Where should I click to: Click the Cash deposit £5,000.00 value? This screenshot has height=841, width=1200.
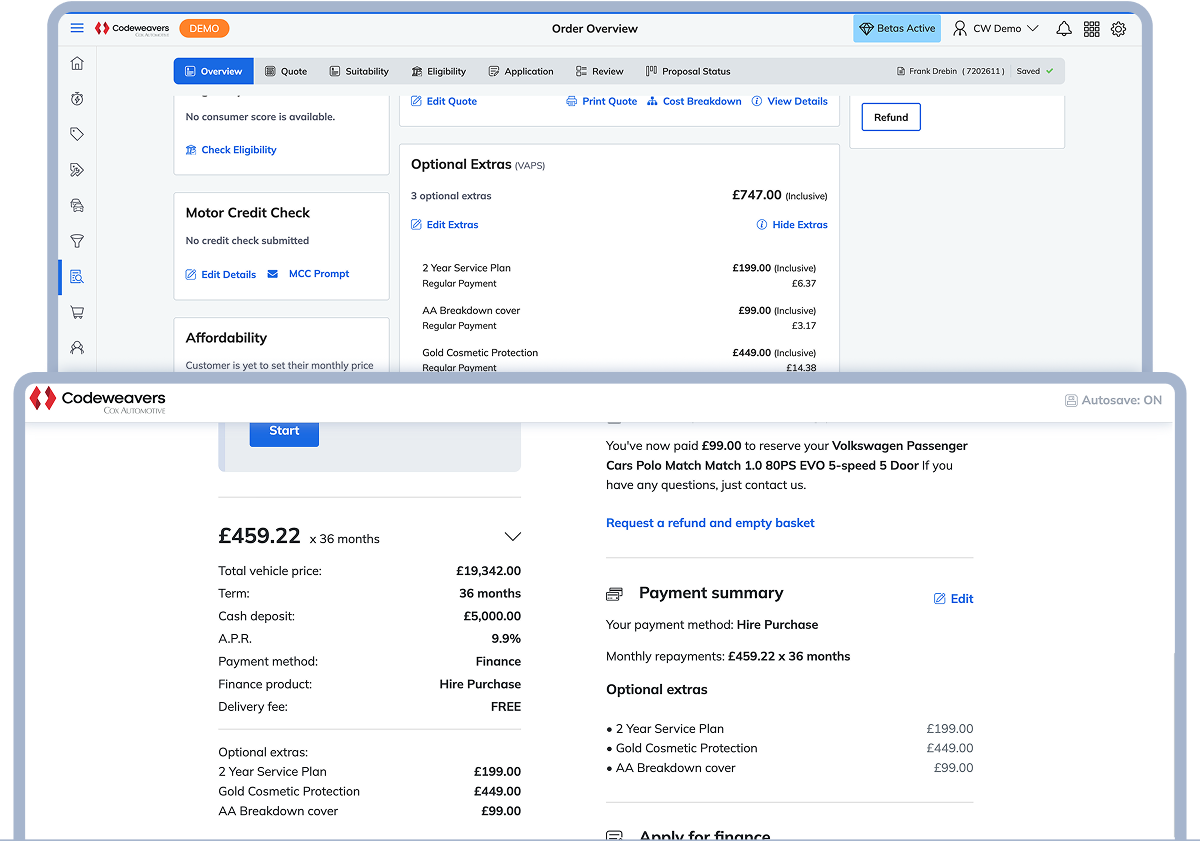tap(492, 616)
